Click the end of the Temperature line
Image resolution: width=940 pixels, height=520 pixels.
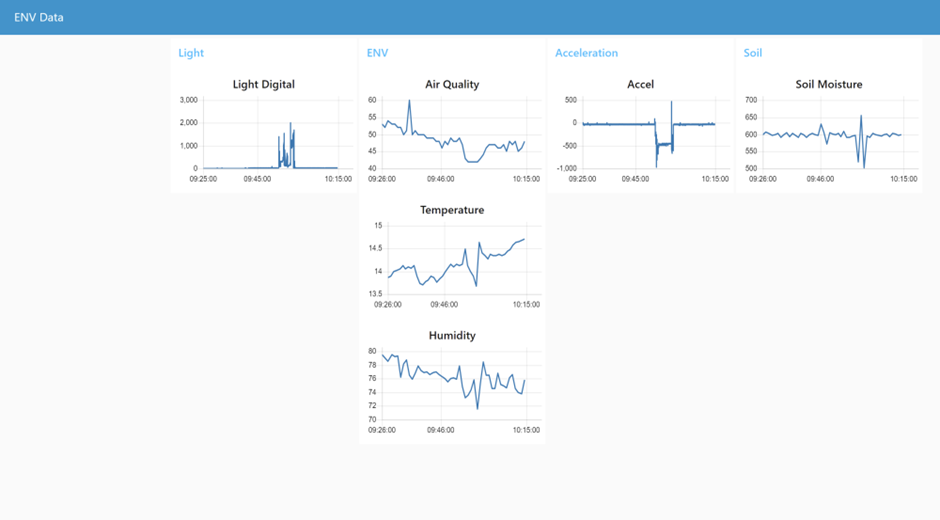[524, 239]
